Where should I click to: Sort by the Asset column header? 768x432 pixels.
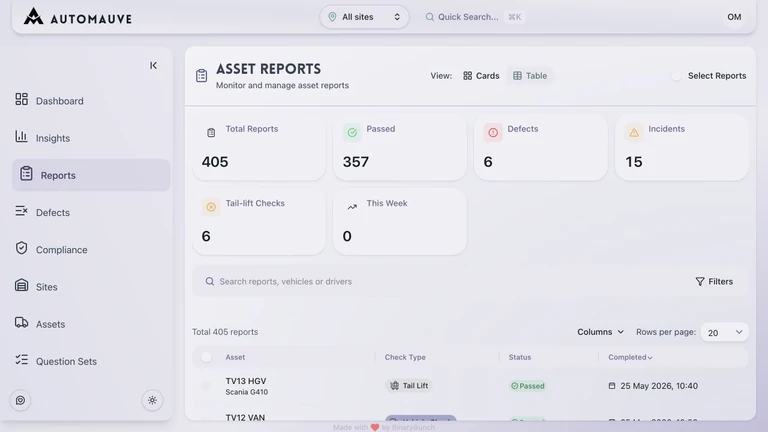coord(235,357)
